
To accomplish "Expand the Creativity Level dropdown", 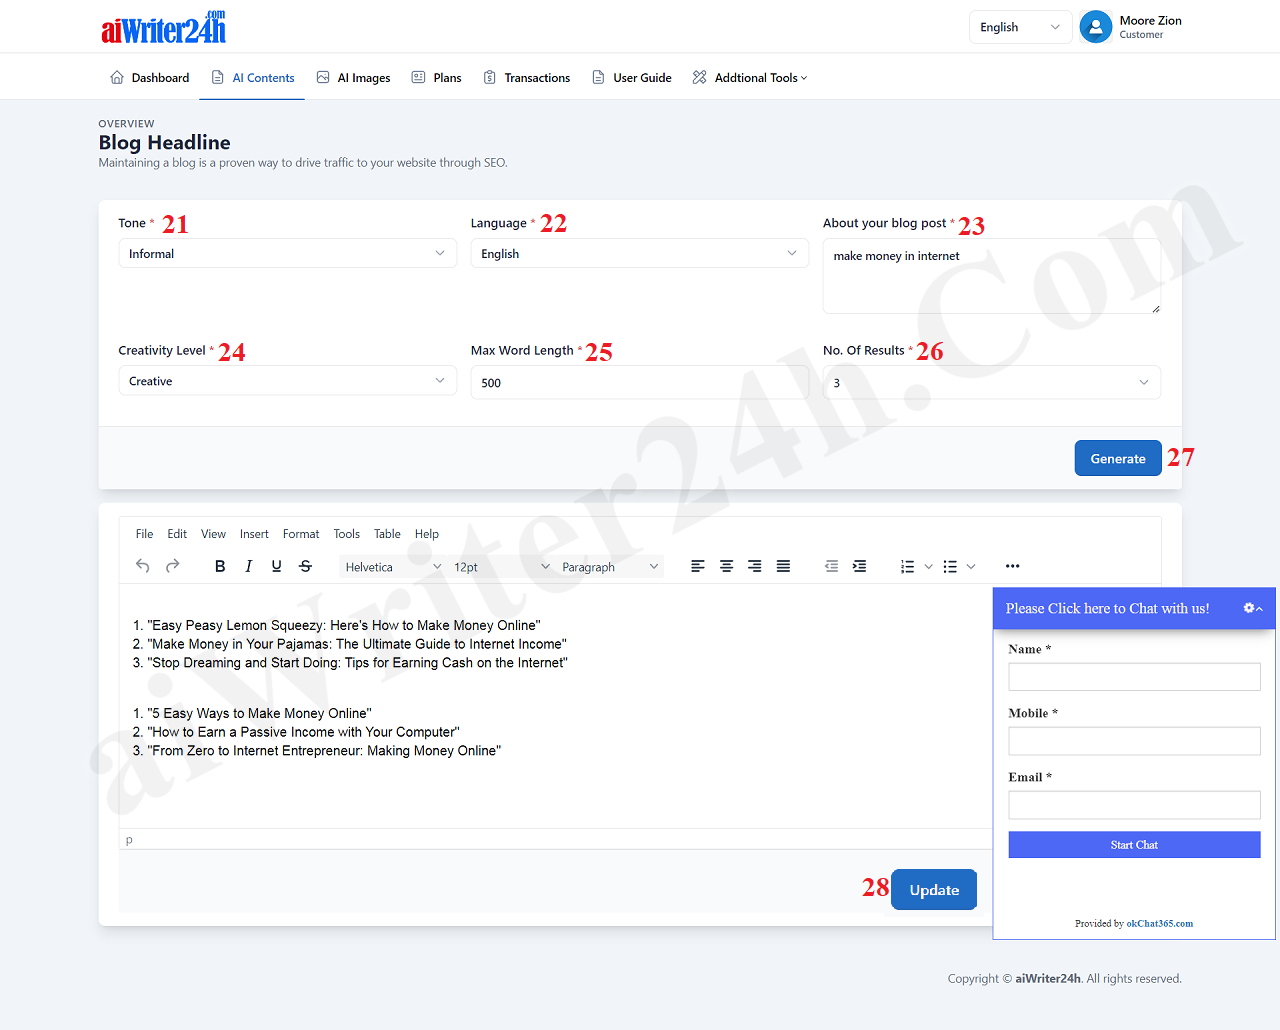I will click(x=287, y=381).
